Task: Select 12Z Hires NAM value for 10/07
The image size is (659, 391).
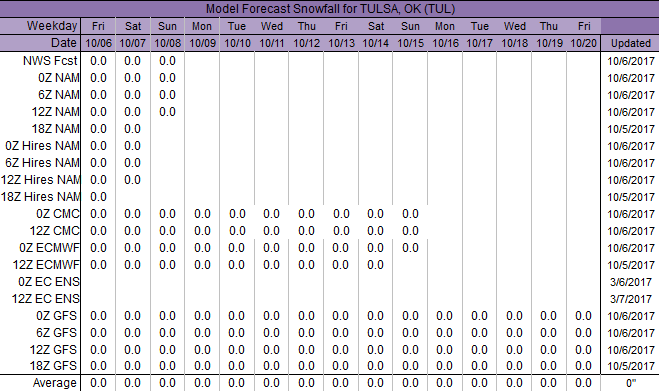Action: 132,180
